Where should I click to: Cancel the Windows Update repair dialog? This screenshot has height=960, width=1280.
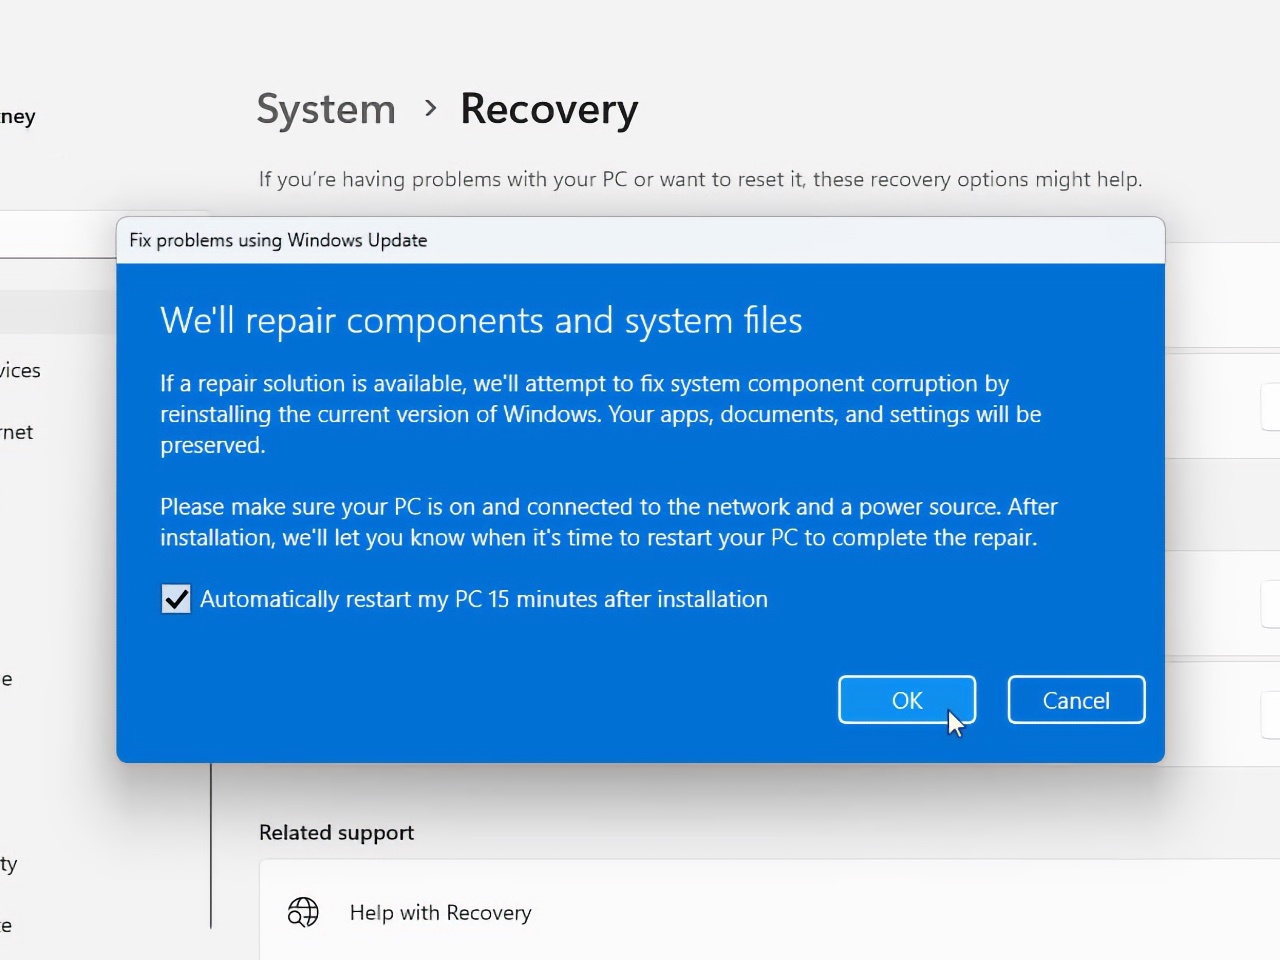(1076, 700)
